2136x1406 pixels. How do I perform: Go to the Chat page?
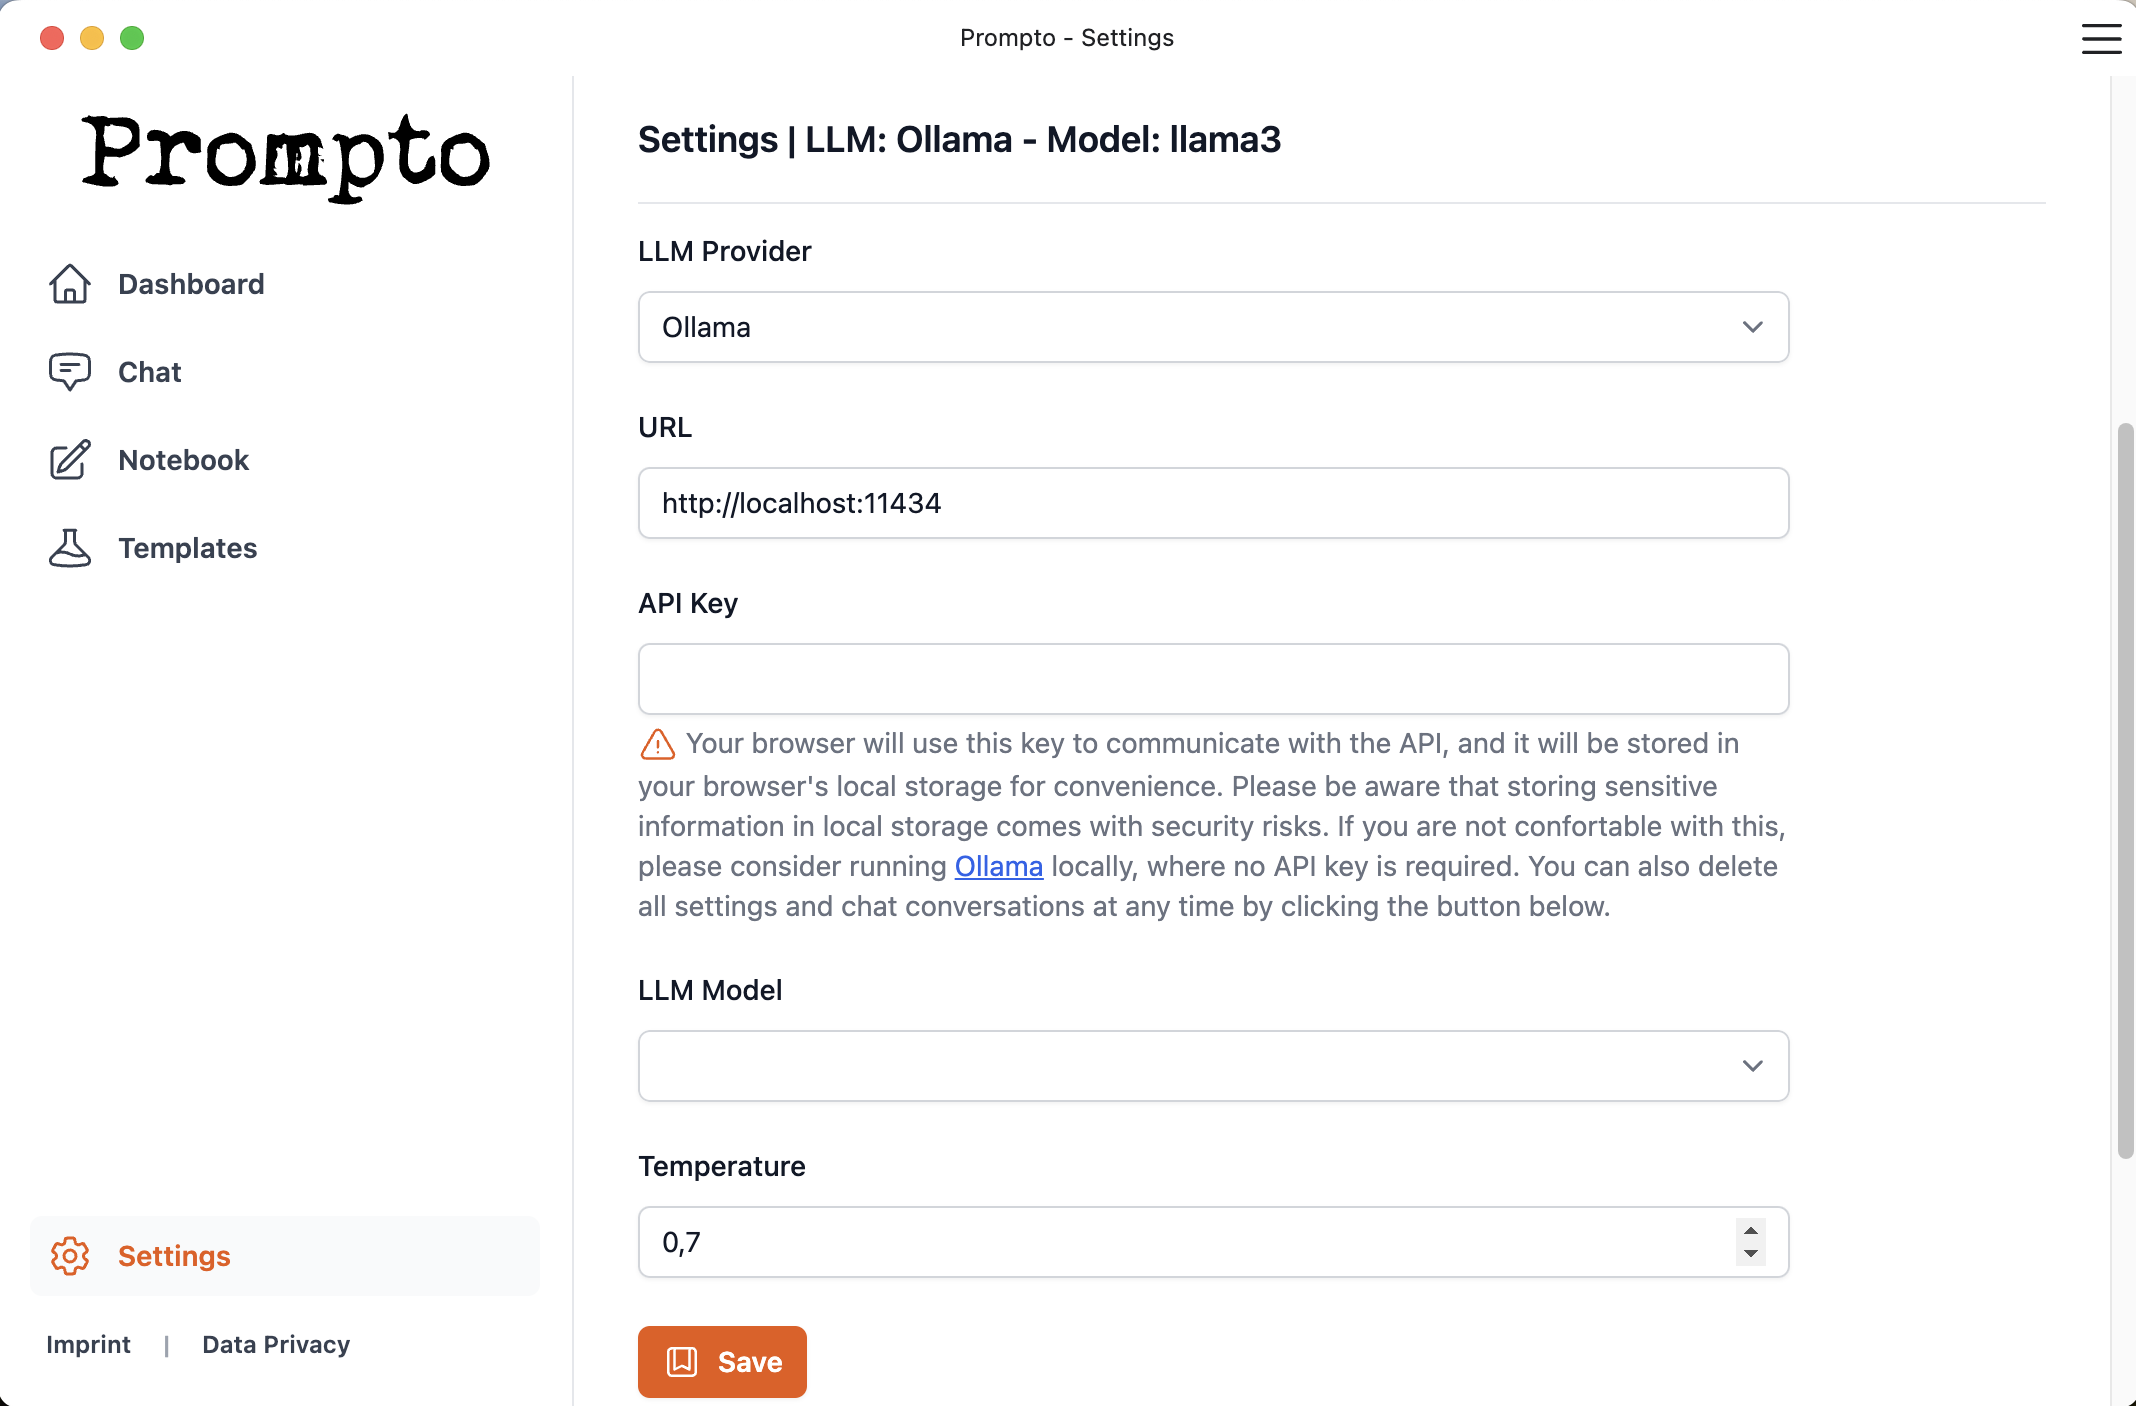(150, 372)
